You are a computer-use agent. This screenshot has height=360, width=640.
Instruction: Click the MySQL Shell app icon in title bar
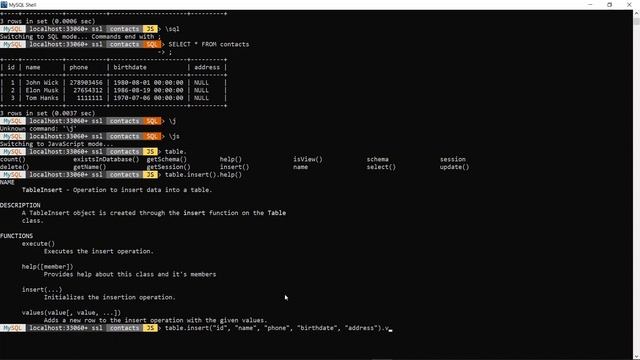pos(4,4)
